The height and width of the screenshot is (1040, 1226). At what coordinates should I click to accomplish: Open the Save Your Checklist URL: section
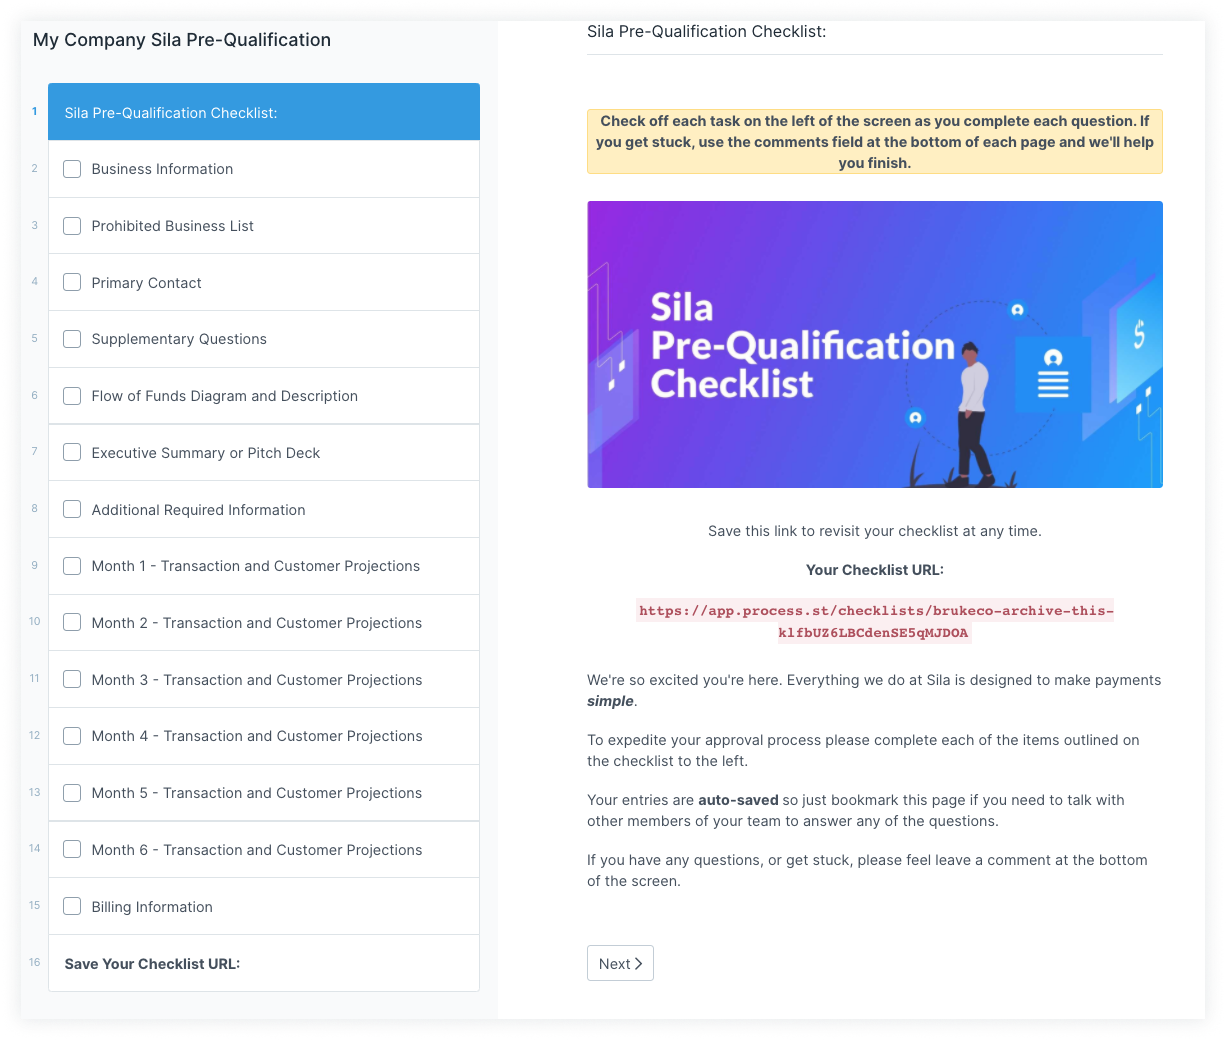pos(264,963)
